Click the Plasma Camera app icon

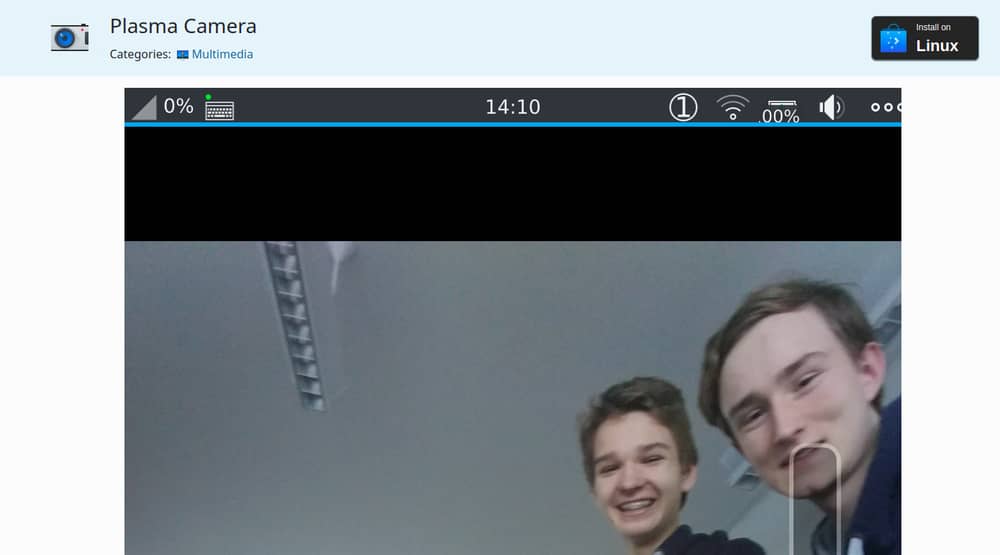coord(70,38)
